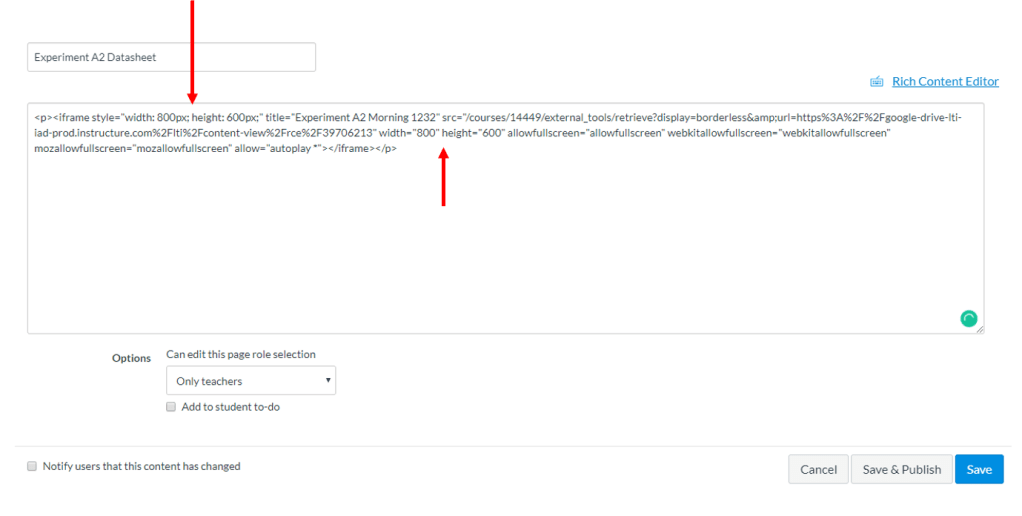Click Save & Publish
The width and height of the screenshot is (1022, 516).
901,469
